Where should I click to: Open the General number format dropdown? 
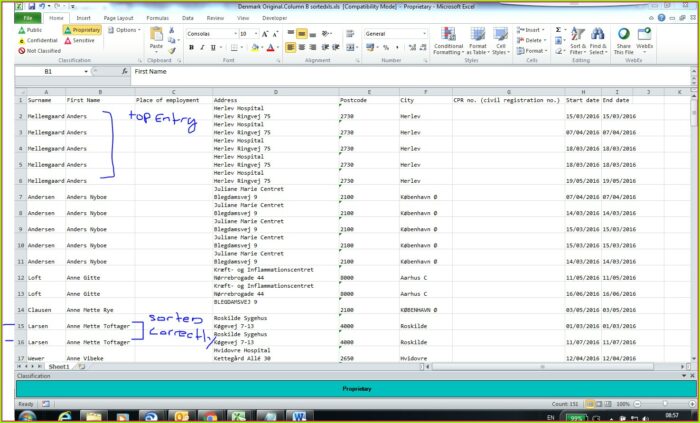(424, 34)
